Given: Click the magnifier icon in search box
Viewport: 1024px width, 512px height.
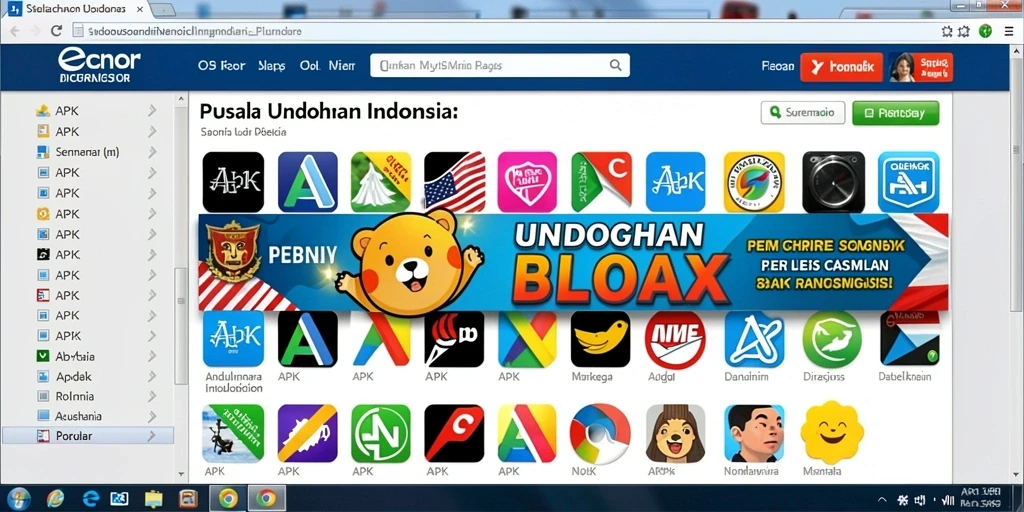Looking at the screenshot, I should click(x=615, y=65).
